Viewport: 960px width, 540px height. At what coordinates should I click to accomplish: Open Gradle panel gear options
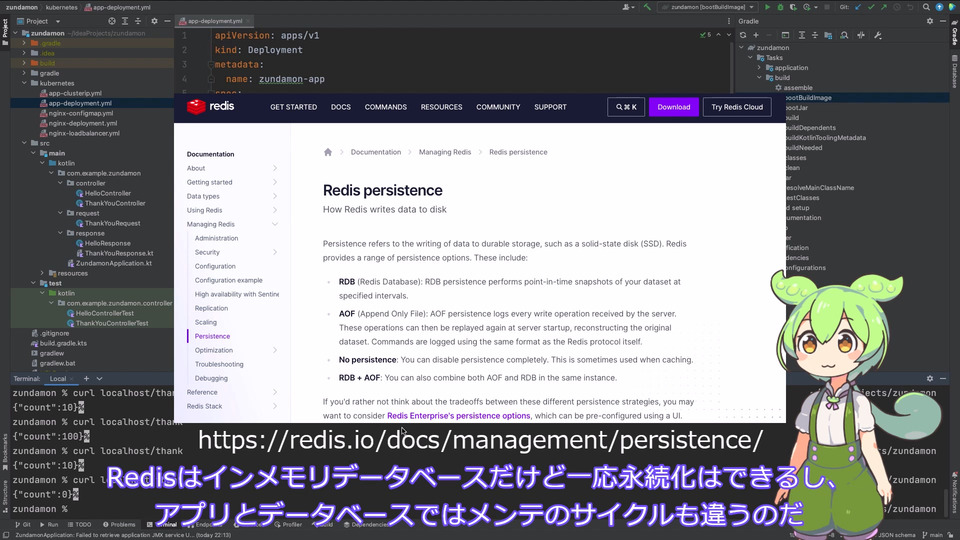click(x=930, y=21)
